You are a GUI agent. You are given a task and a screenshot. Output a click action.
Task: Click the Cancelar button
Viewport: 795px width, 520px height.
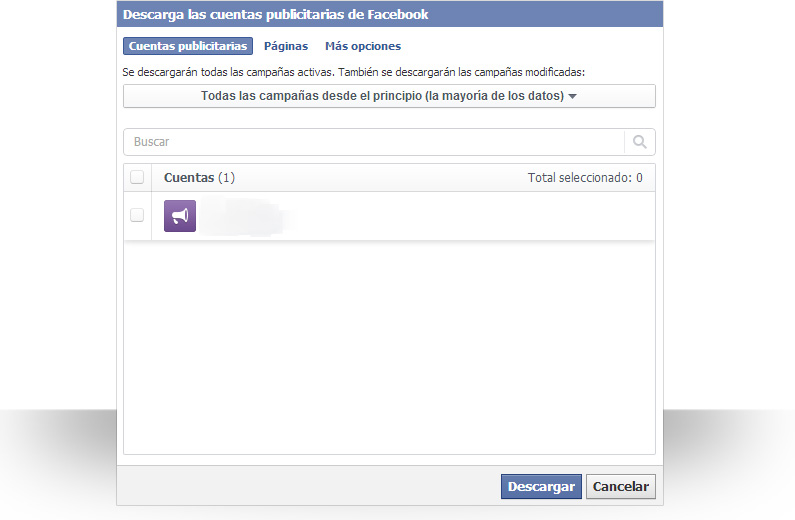tap(621, 487)
